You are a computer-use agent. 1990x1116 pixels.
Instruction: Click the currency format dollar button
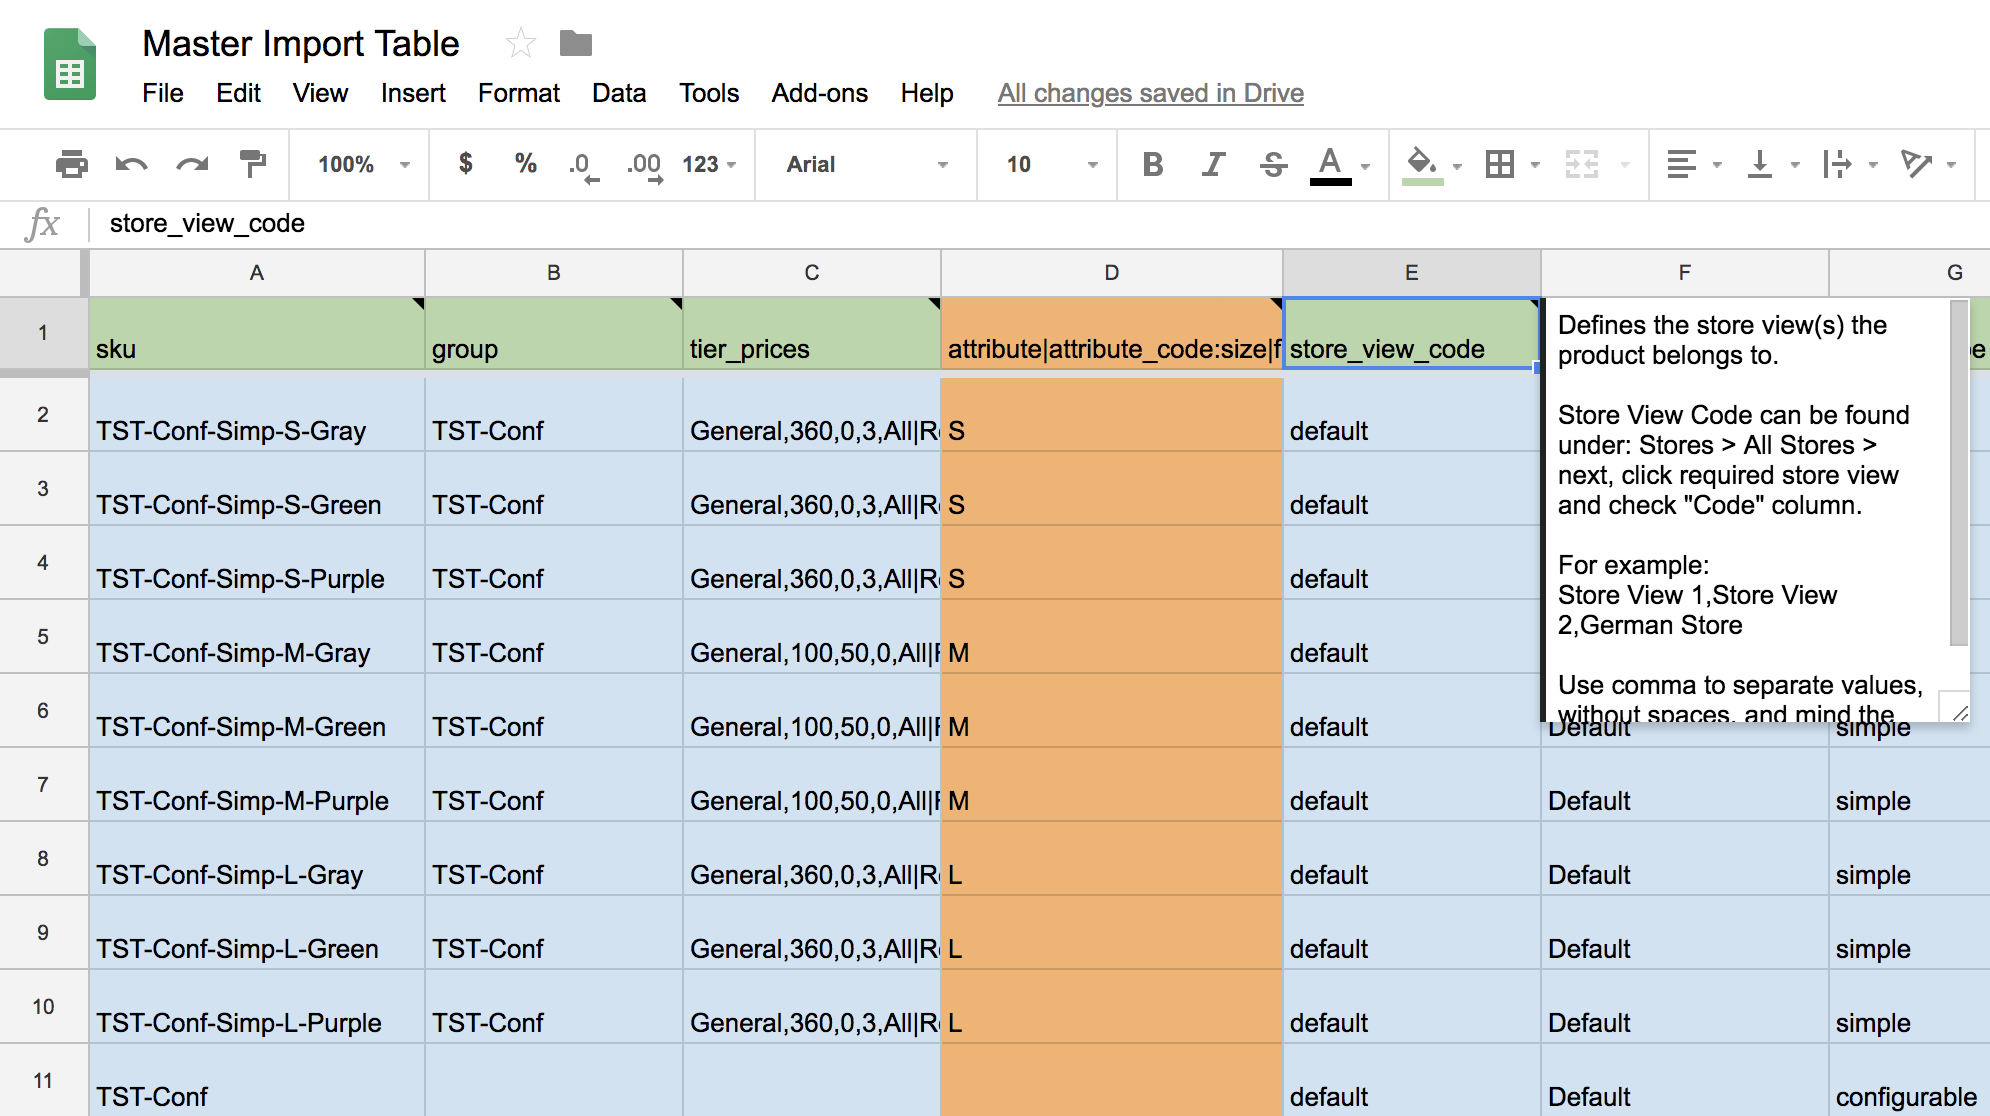click(x=465, y=164)
